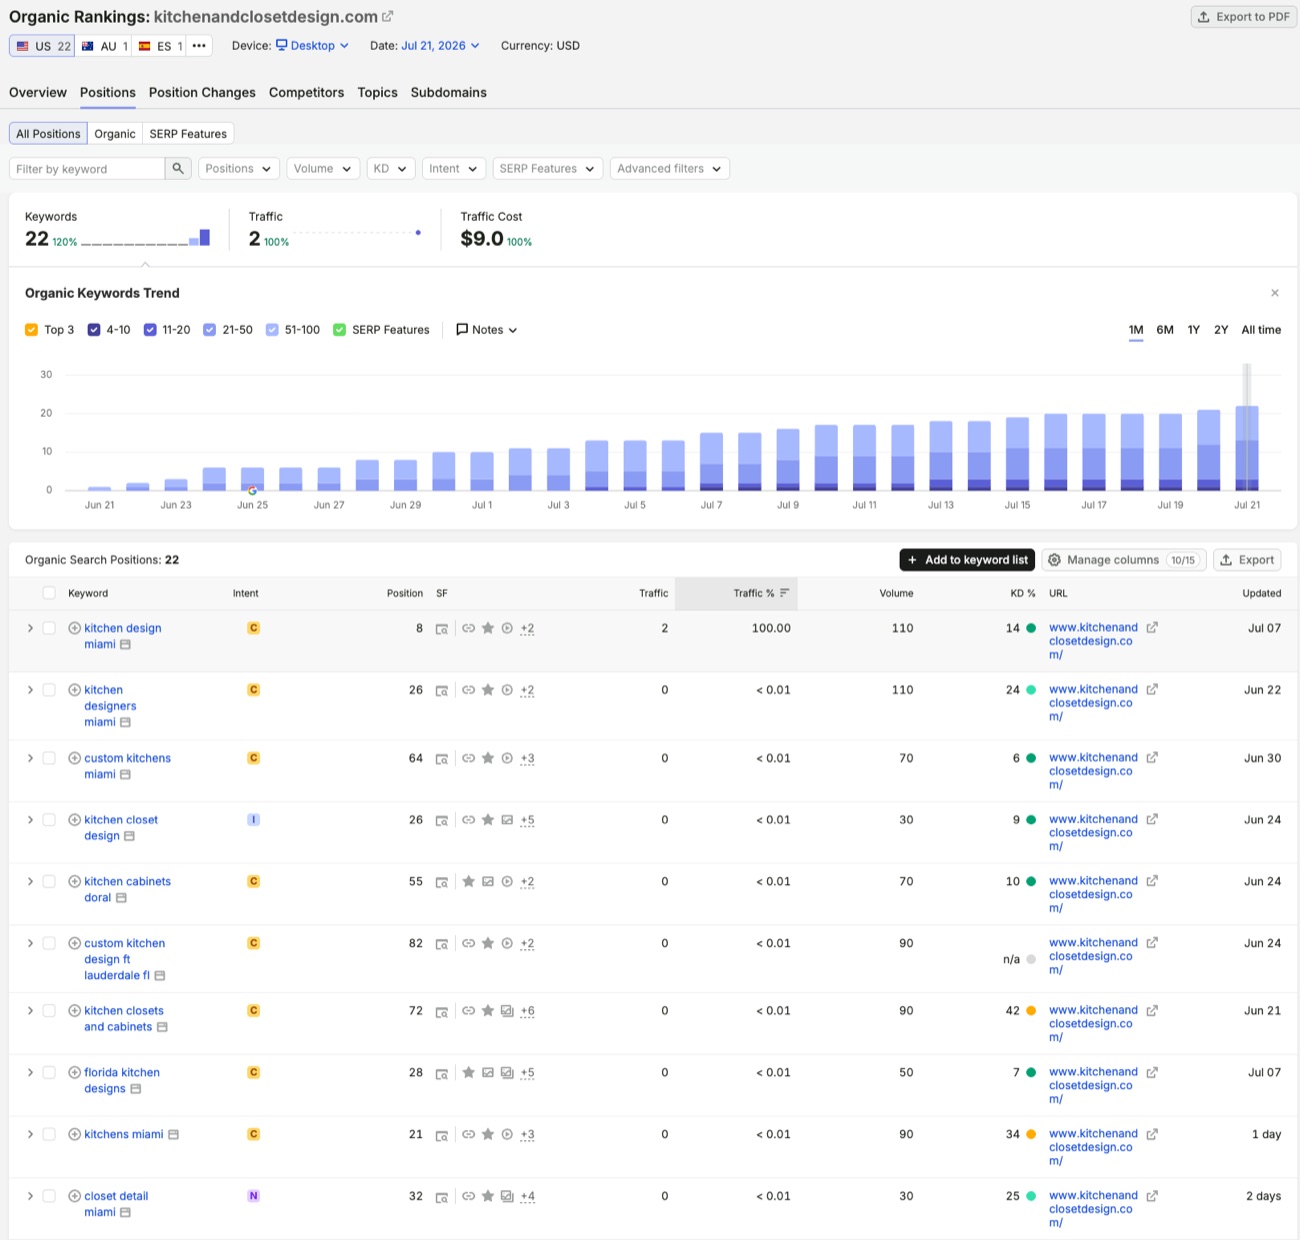Open external URL icon in kitchen cabinets doral row

click(1152, 881)
